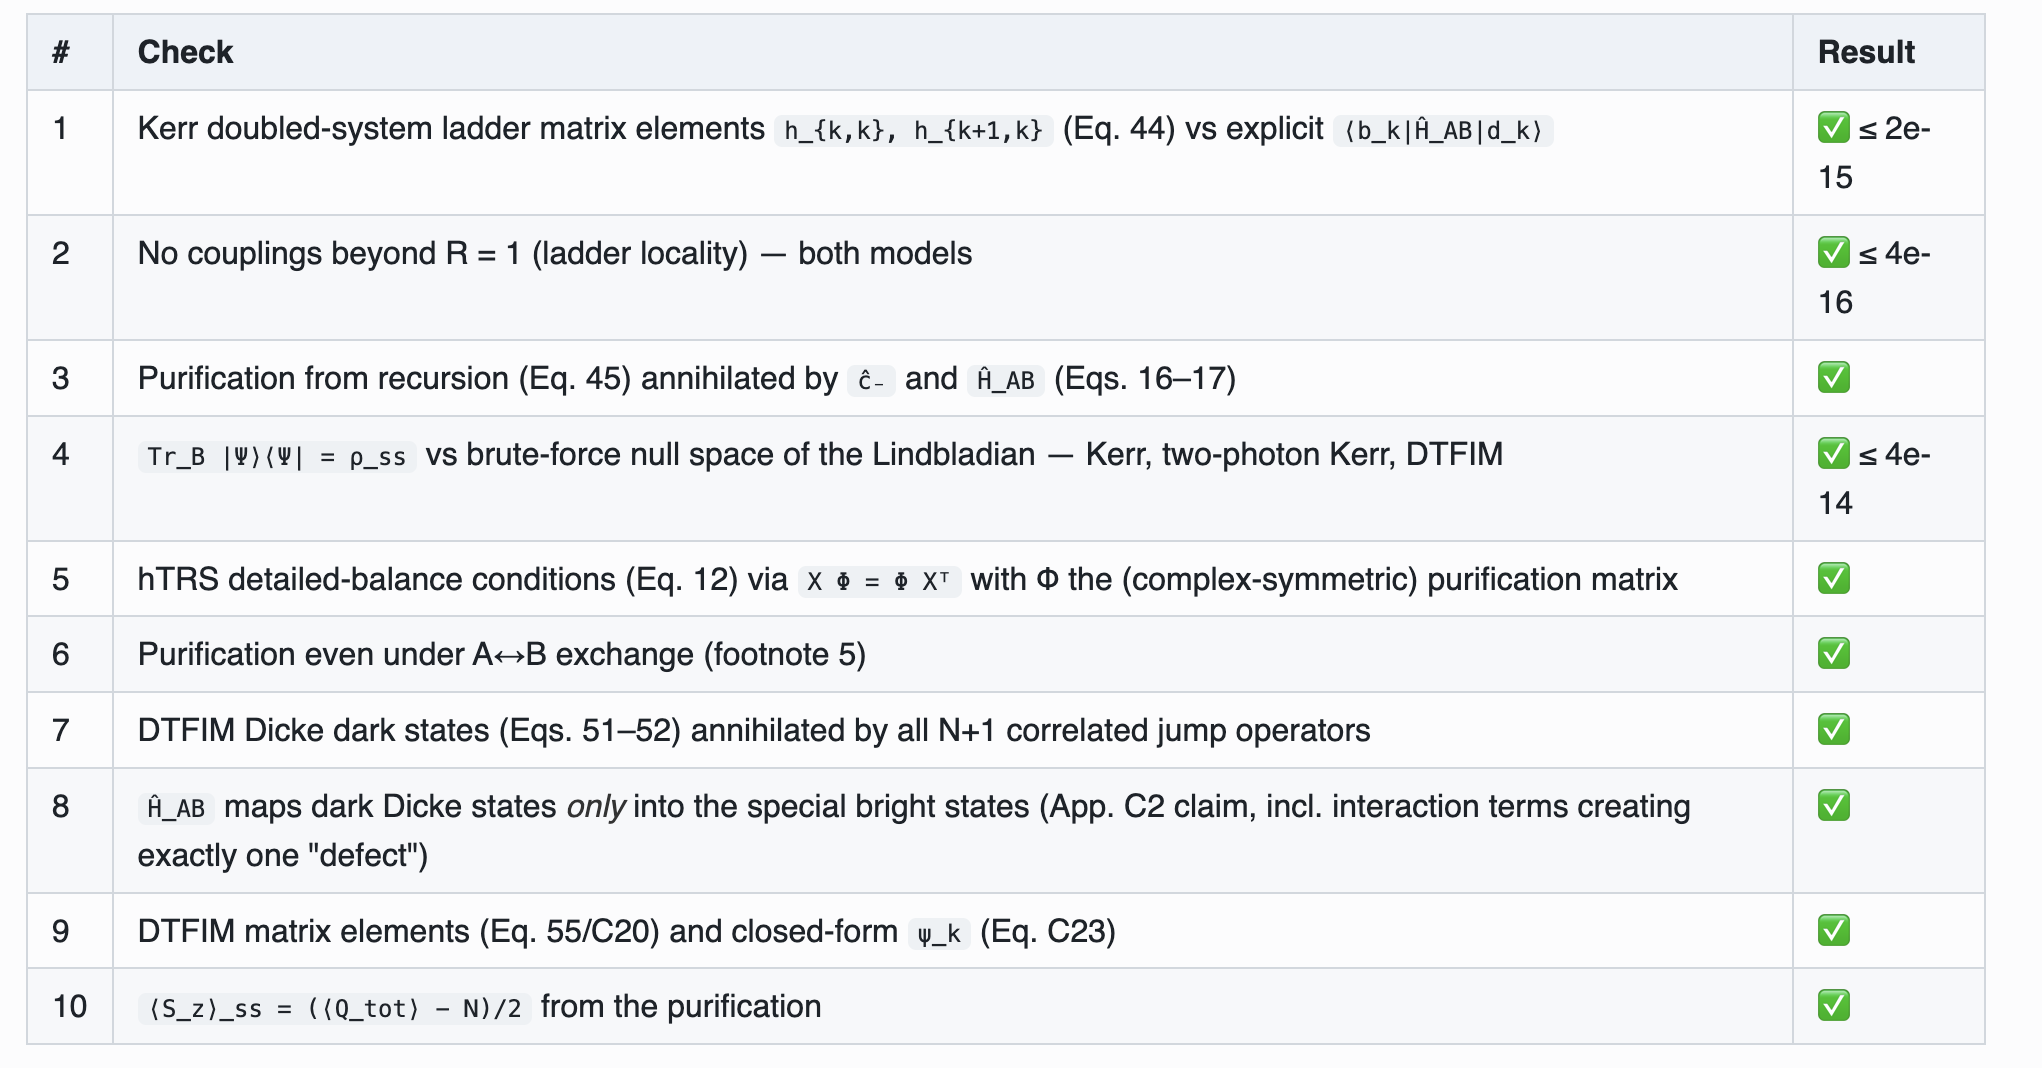Click the h_{k,k}, h_{k+1,k} code snippet
This screenshot has height=1068, width=2042.
(x=913, y=130)
